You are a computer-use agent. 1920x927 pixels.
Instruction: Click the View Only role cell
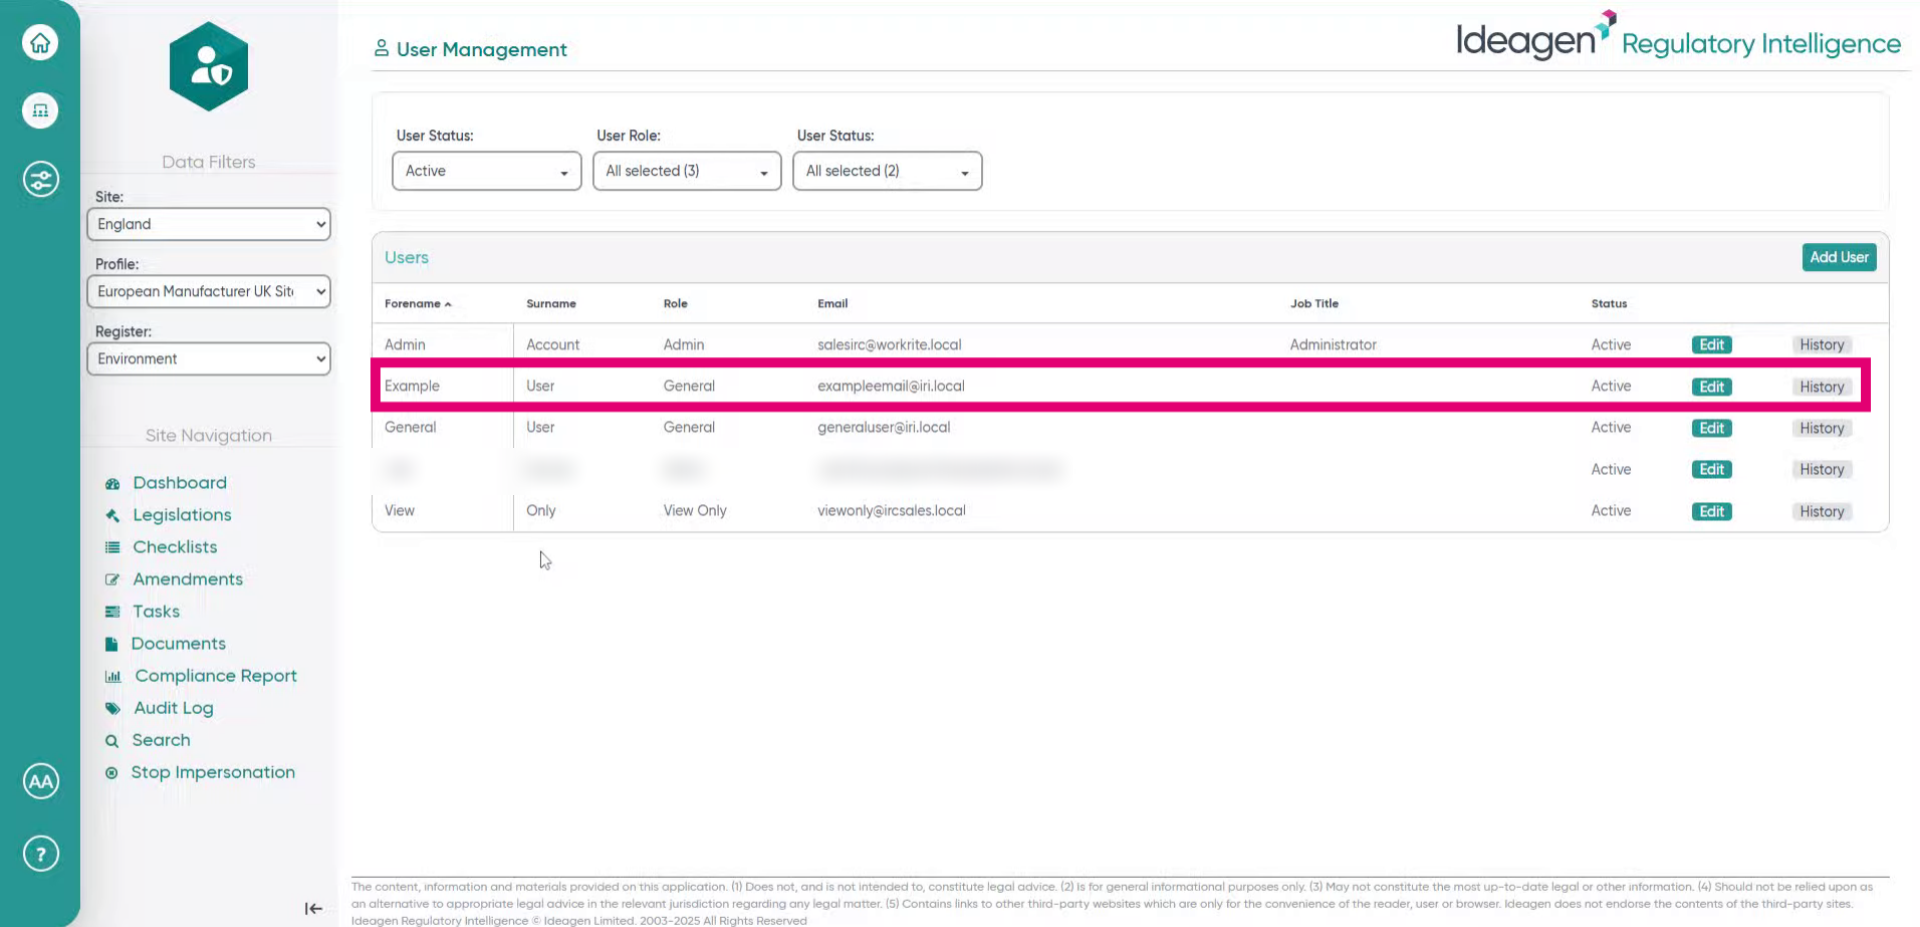[695, 511]
